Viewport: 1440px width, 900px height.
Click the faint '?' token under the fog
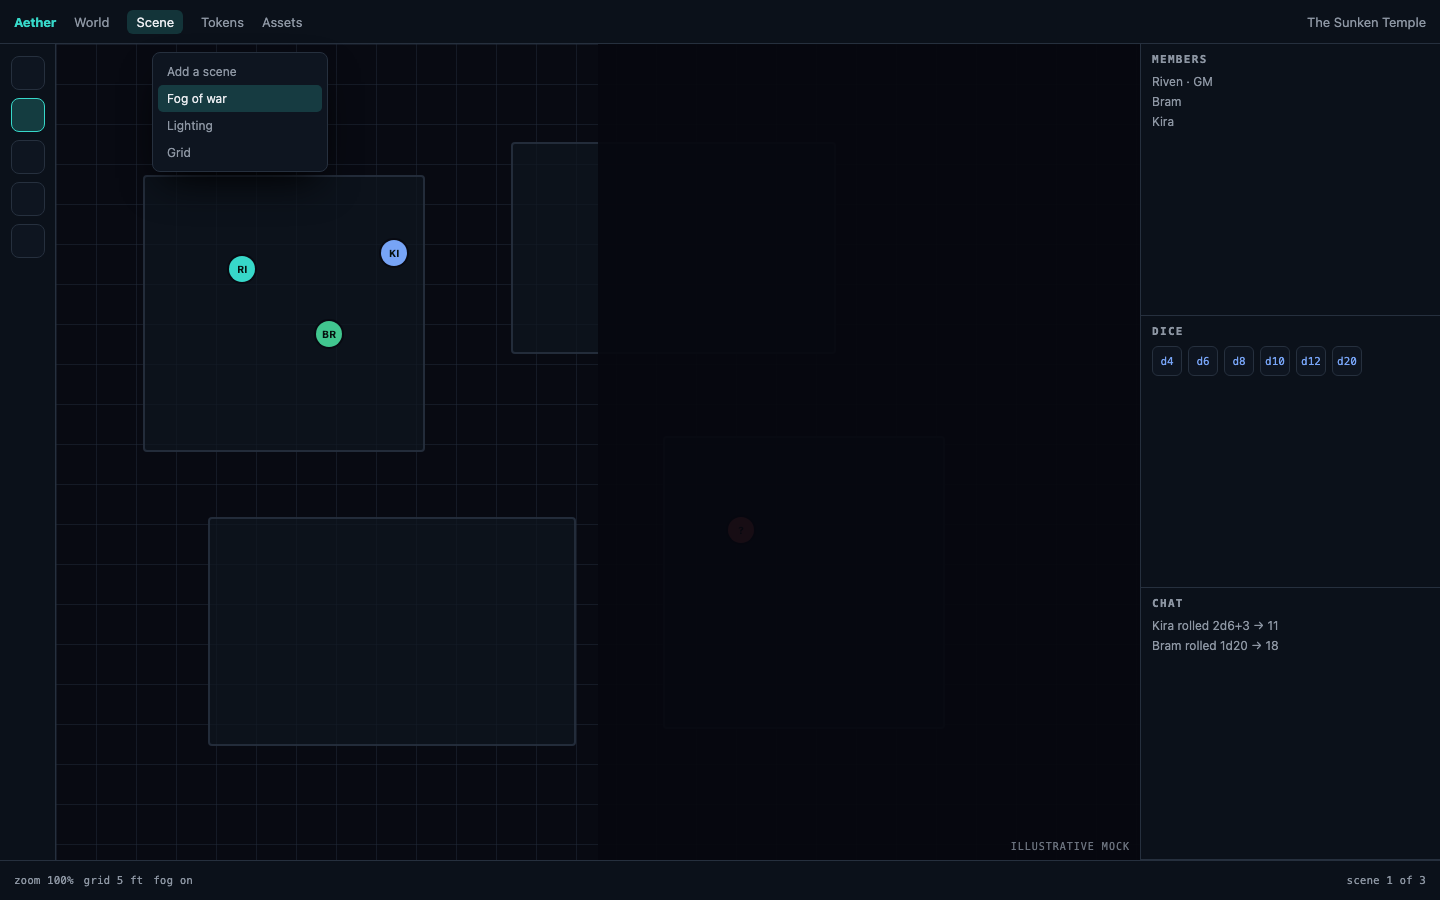click(x=741, y=530)
